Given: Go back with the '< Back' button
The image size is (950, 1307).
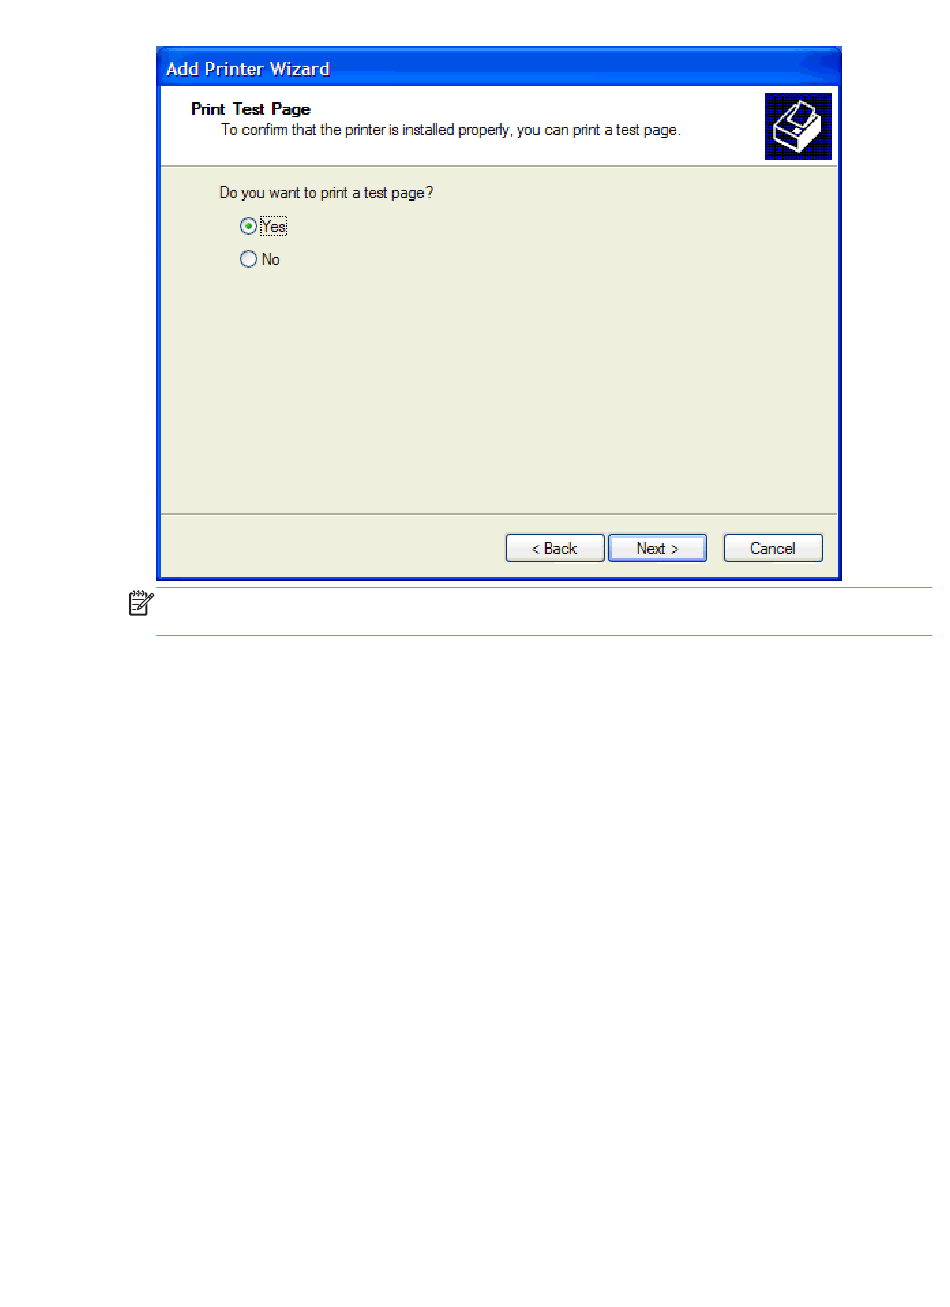Looking at the screenshot, I should [x=555, y=548].
